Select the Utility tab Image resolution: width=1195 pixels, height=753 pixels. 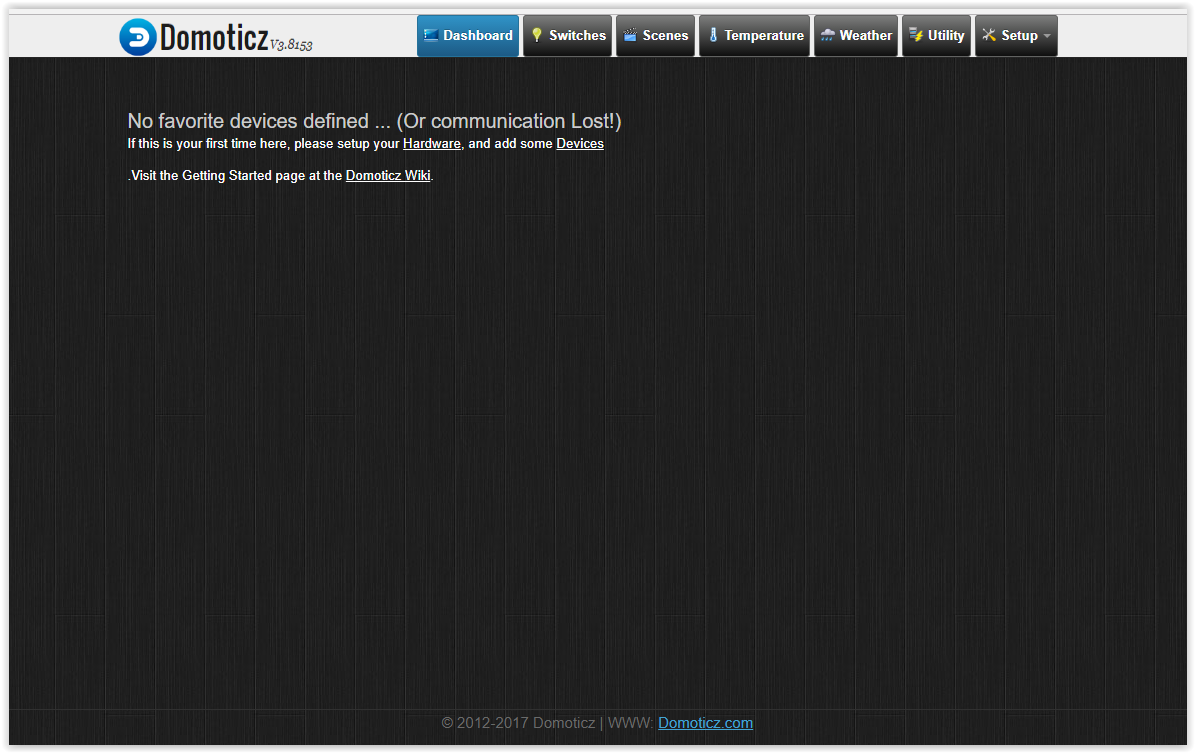pyautogui.click(x=937, y=36)
